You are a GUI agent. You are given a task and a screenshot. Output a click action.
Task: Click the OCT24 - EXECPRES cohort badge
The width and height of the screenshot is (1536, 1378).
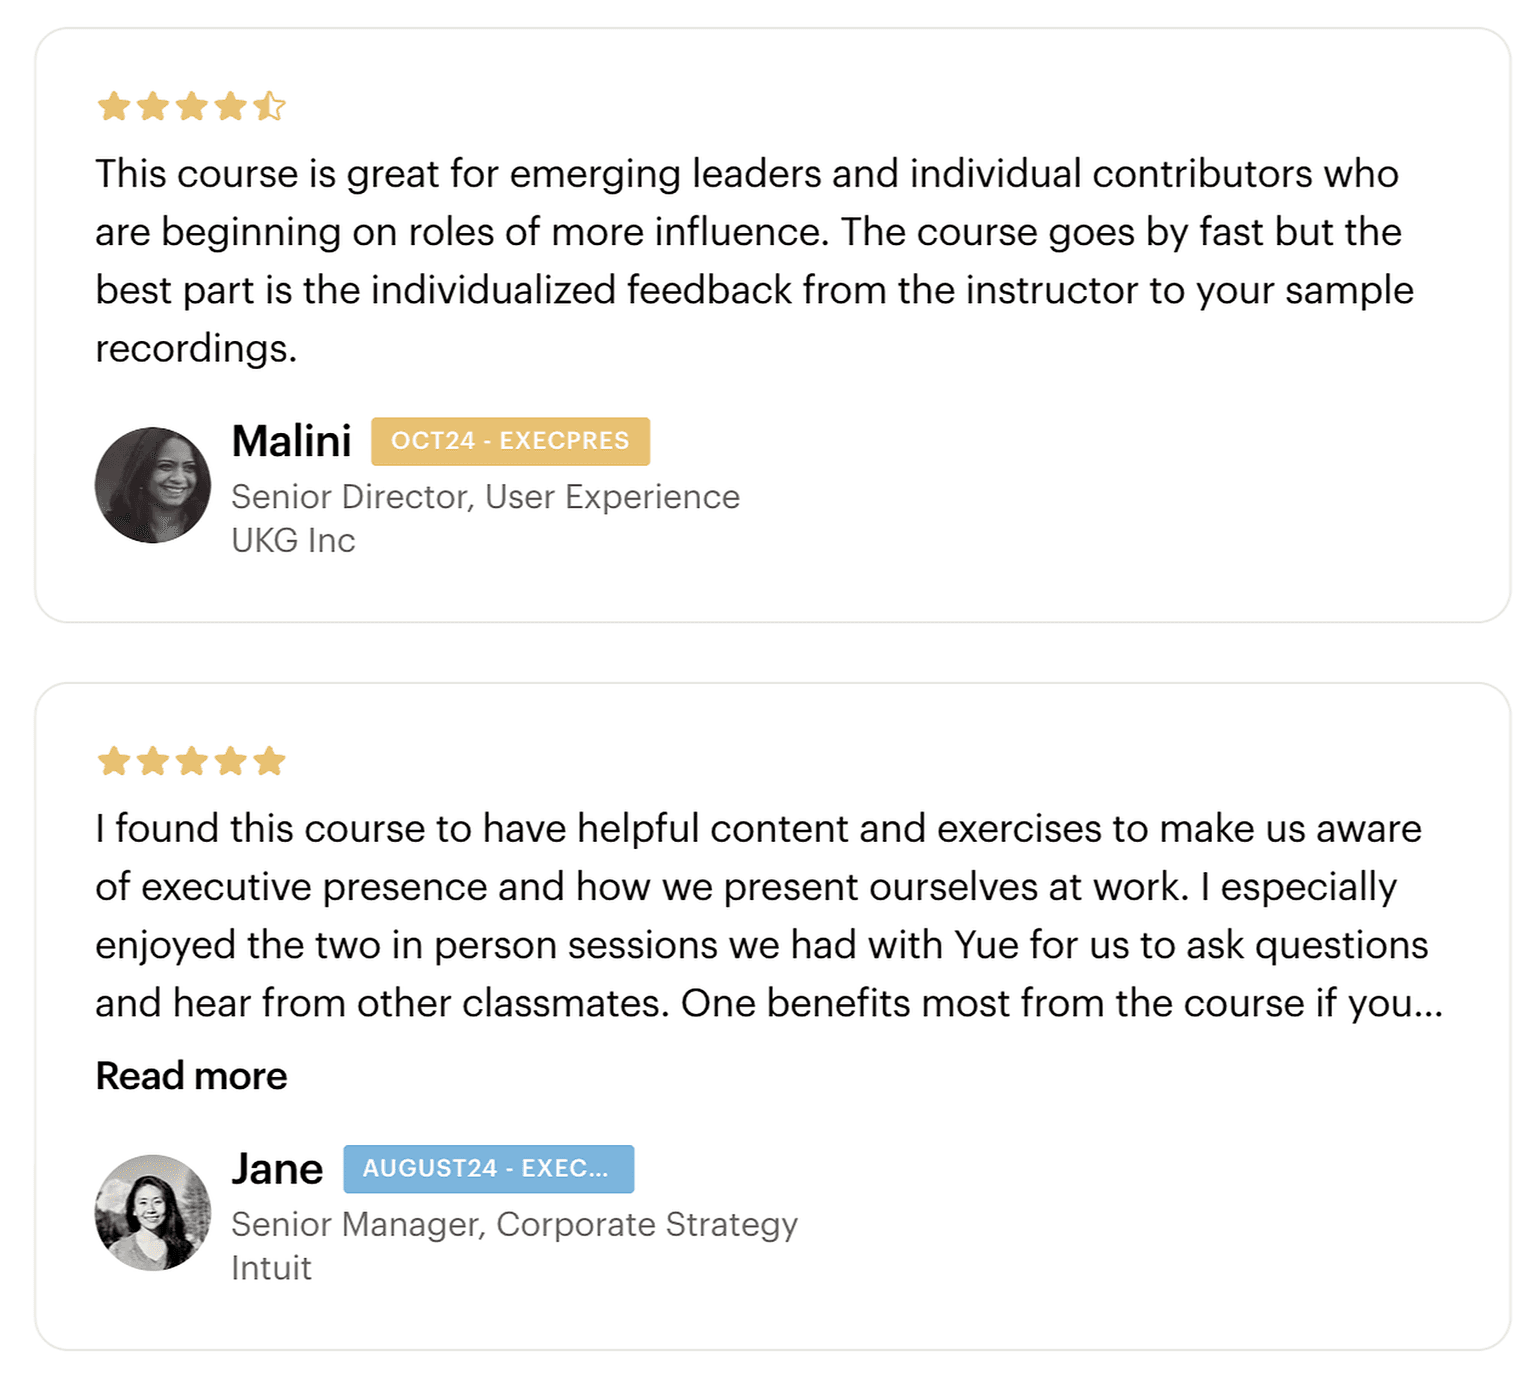pyautogui.click(x=510, y=441)
